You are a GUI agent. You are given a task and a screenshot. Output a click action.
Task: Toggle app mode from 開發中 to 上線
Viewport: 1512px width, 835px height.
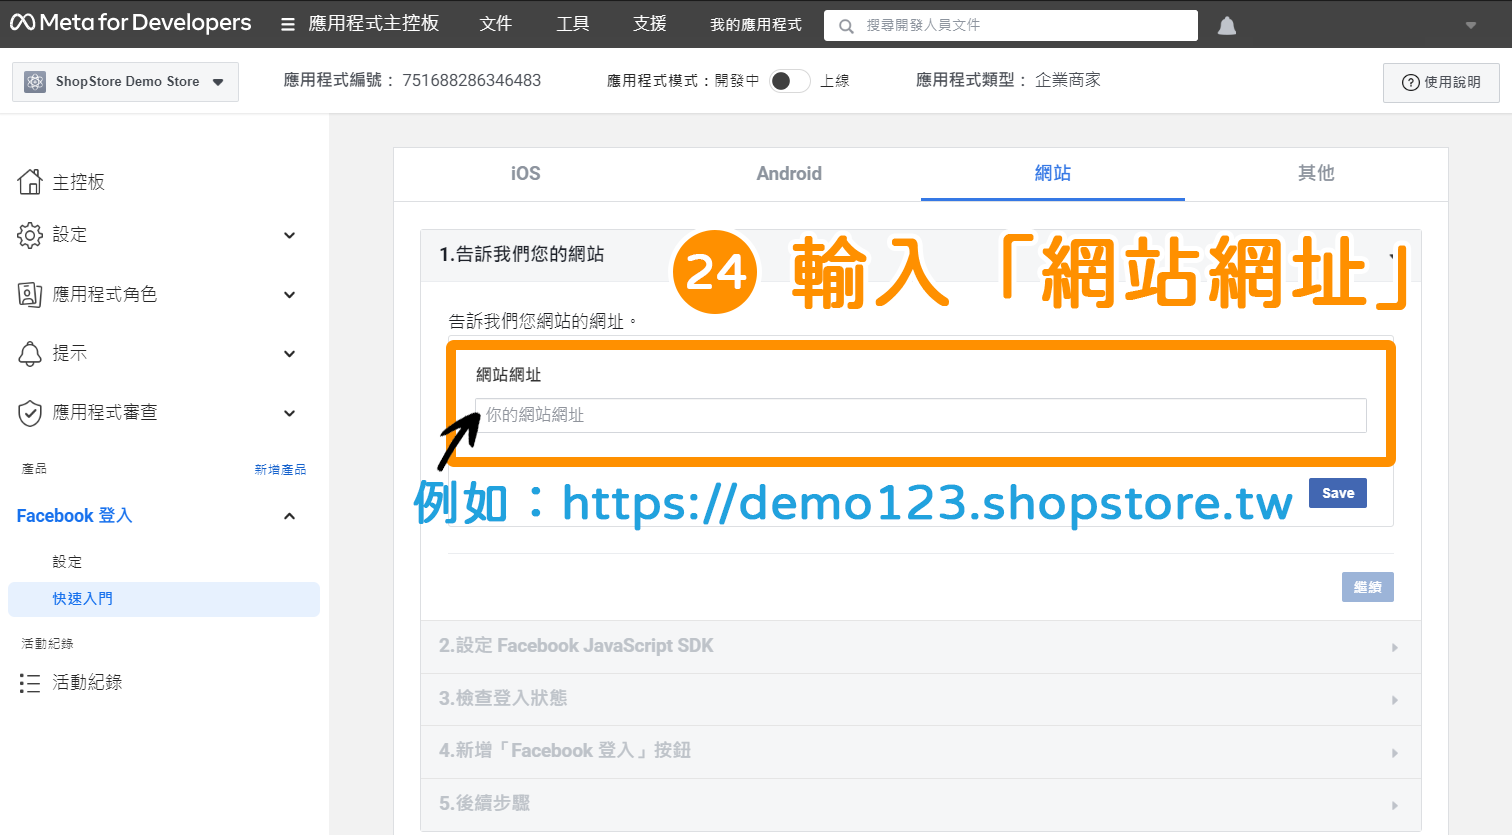point(789,81)
